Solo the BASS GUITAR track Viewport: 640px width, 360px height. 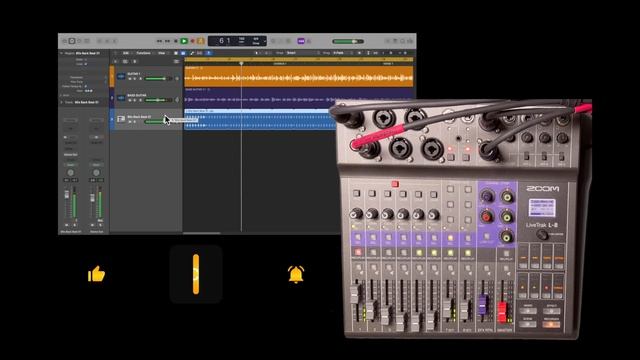tap(135, 100)
